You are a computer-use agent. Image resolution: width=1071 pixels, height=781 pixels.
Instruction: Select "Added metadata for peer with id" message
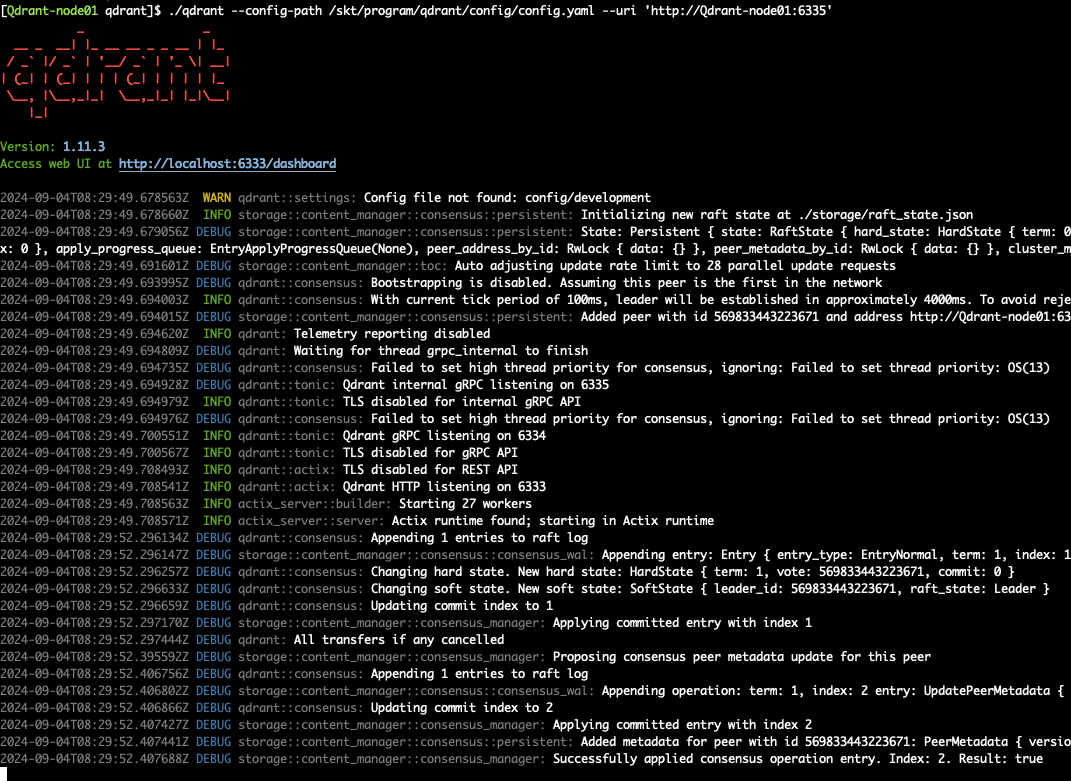pyautogui.click(x=825, y=742)
